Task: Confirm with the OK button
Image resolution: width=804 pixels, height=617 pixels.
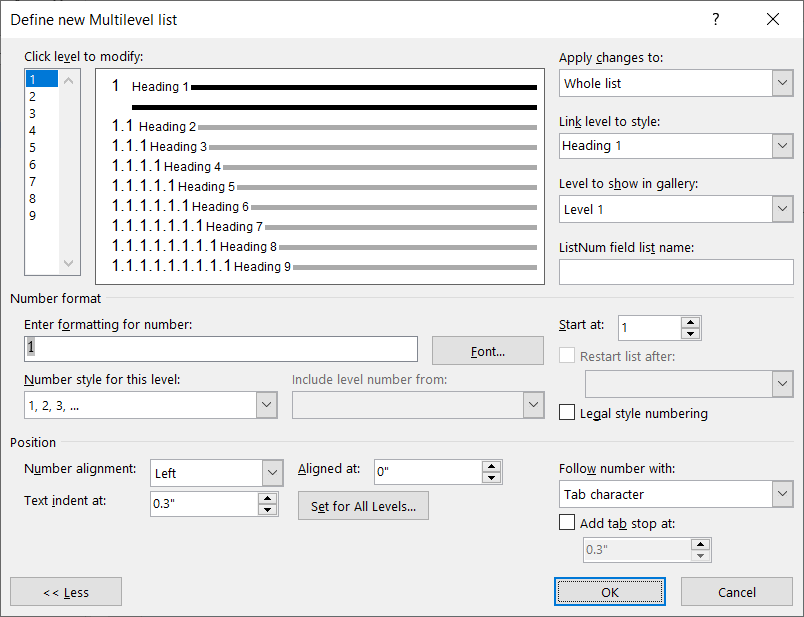Action: (x=610, y=592)
